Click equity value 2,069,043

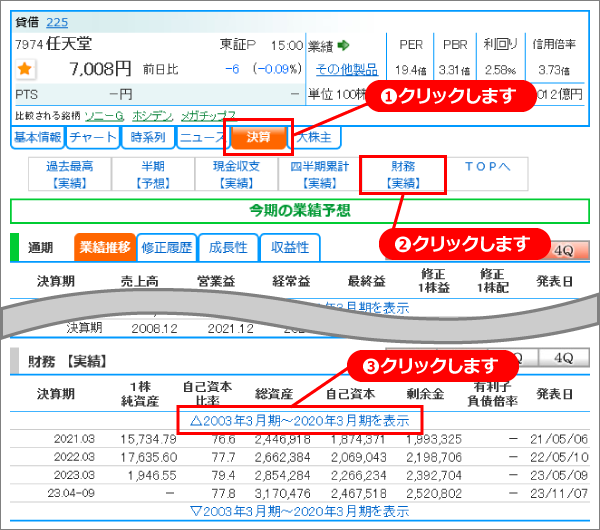(x=359, y=457)
